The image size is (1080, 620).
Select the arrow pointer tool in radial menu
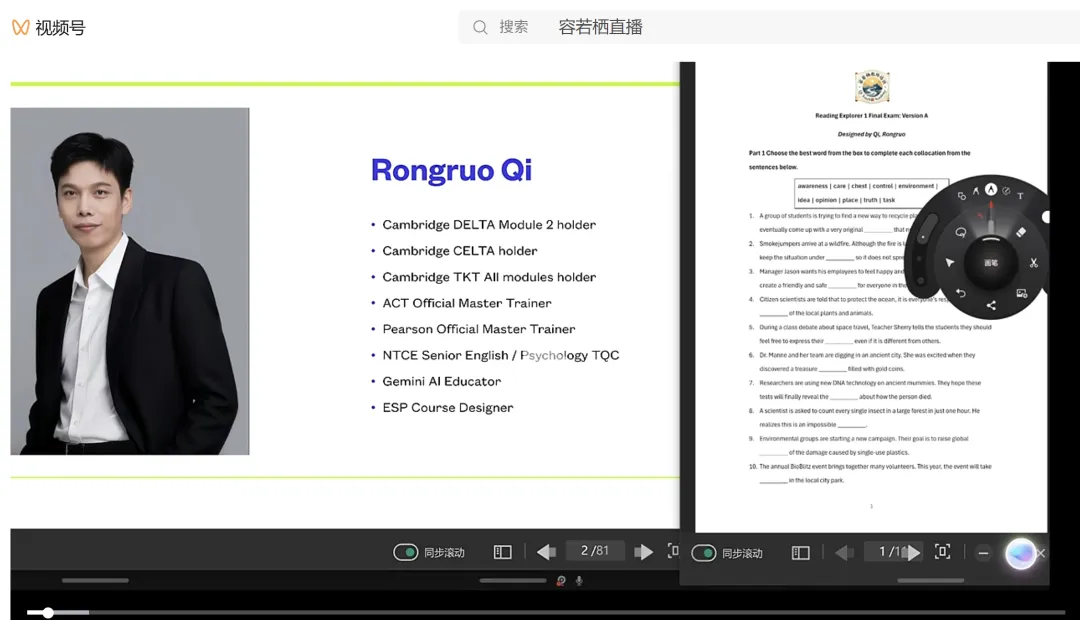950,262
